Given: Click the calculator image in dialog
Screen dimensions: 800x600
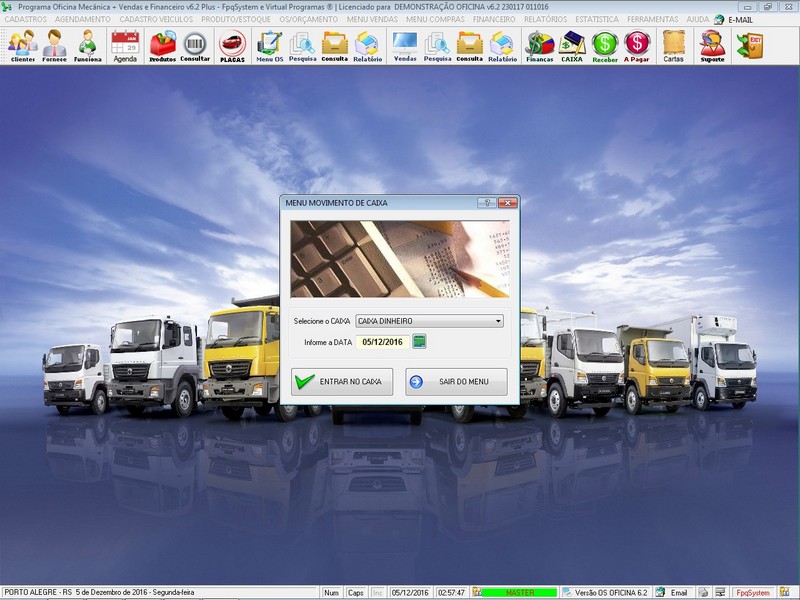Looking at the screenshot, I should (x=400, y=259).
